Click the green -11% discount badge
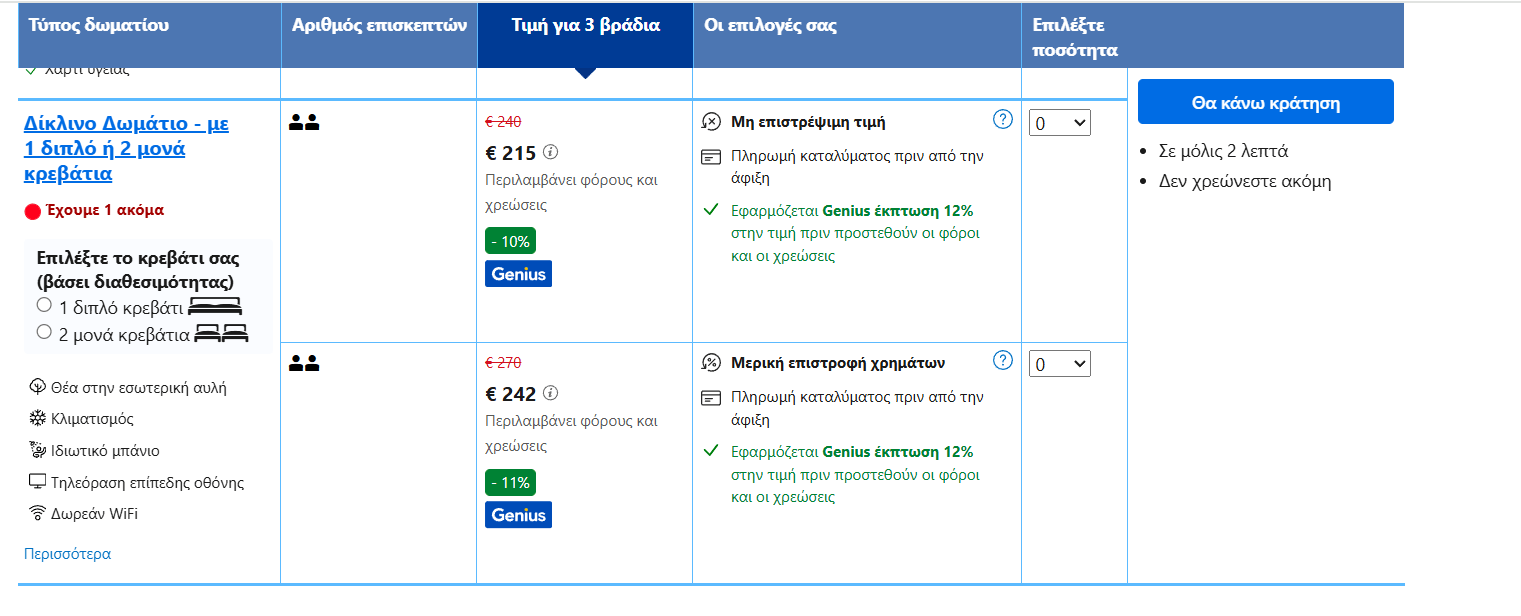 [x=510, y=482]
